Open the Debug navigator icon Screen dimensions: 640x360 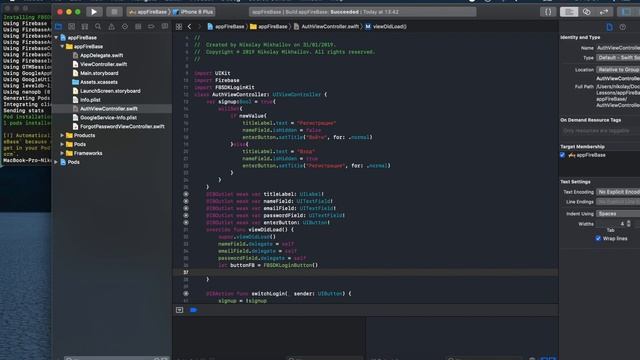point(138,27)
